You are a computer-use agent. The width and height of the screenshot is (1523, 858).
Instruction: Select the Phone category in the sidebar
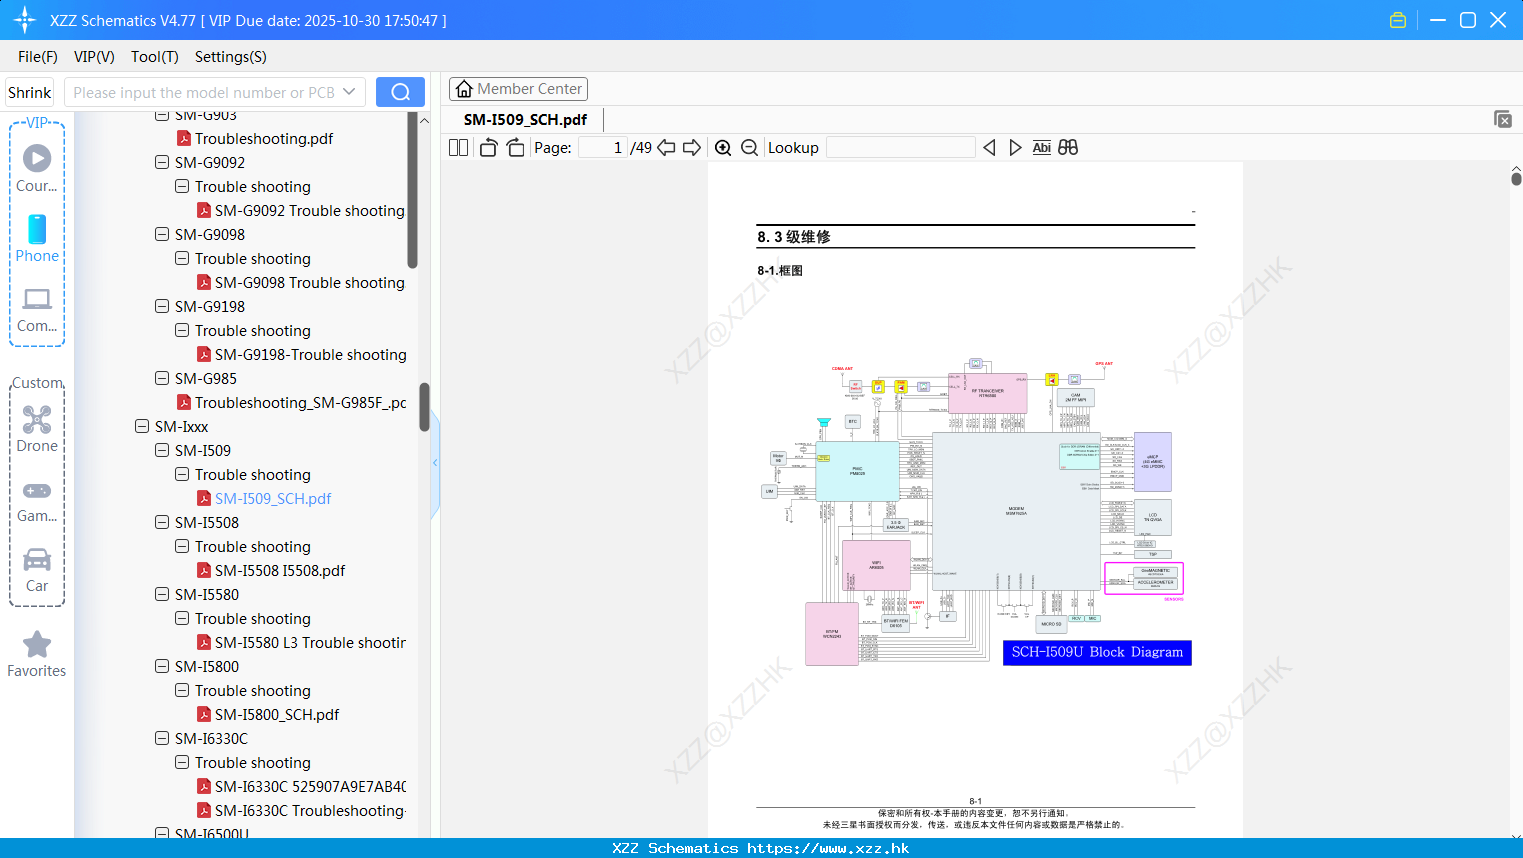(x=37, y=238)
